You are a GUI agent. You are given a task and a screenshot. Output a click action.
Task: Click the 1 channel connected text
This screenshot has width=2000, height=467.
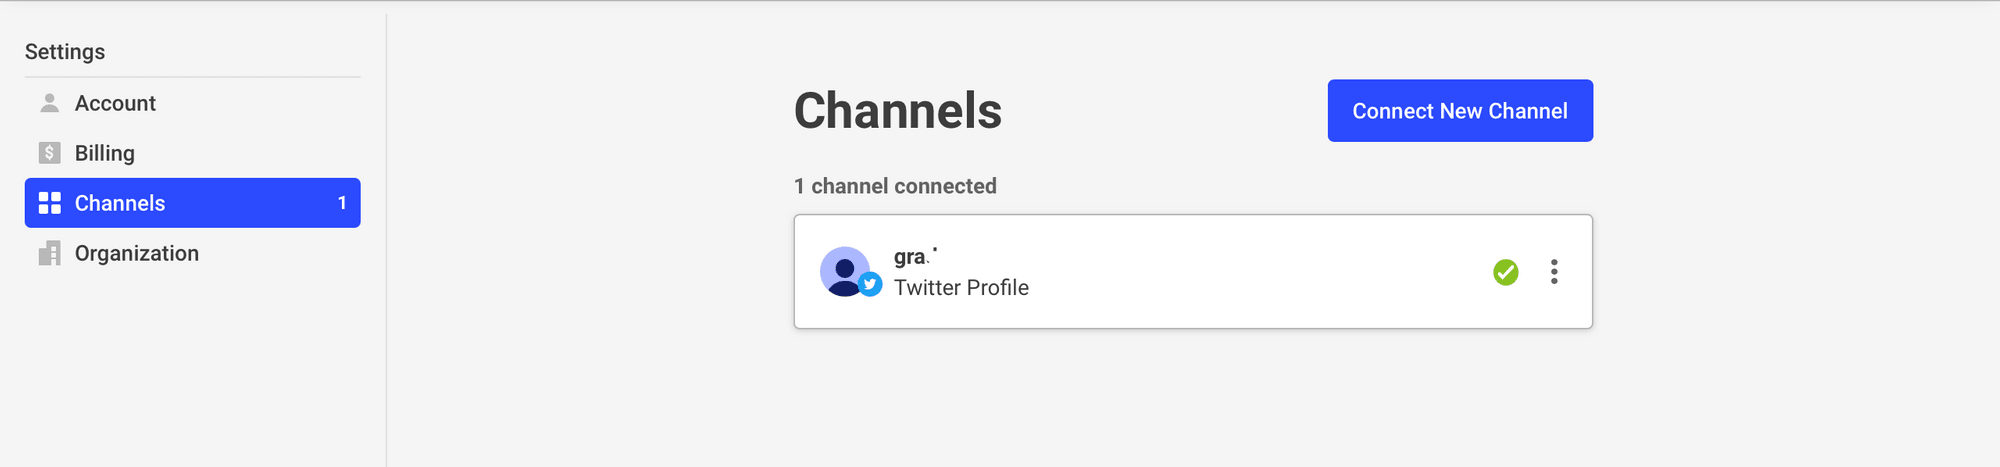point(895,186)
